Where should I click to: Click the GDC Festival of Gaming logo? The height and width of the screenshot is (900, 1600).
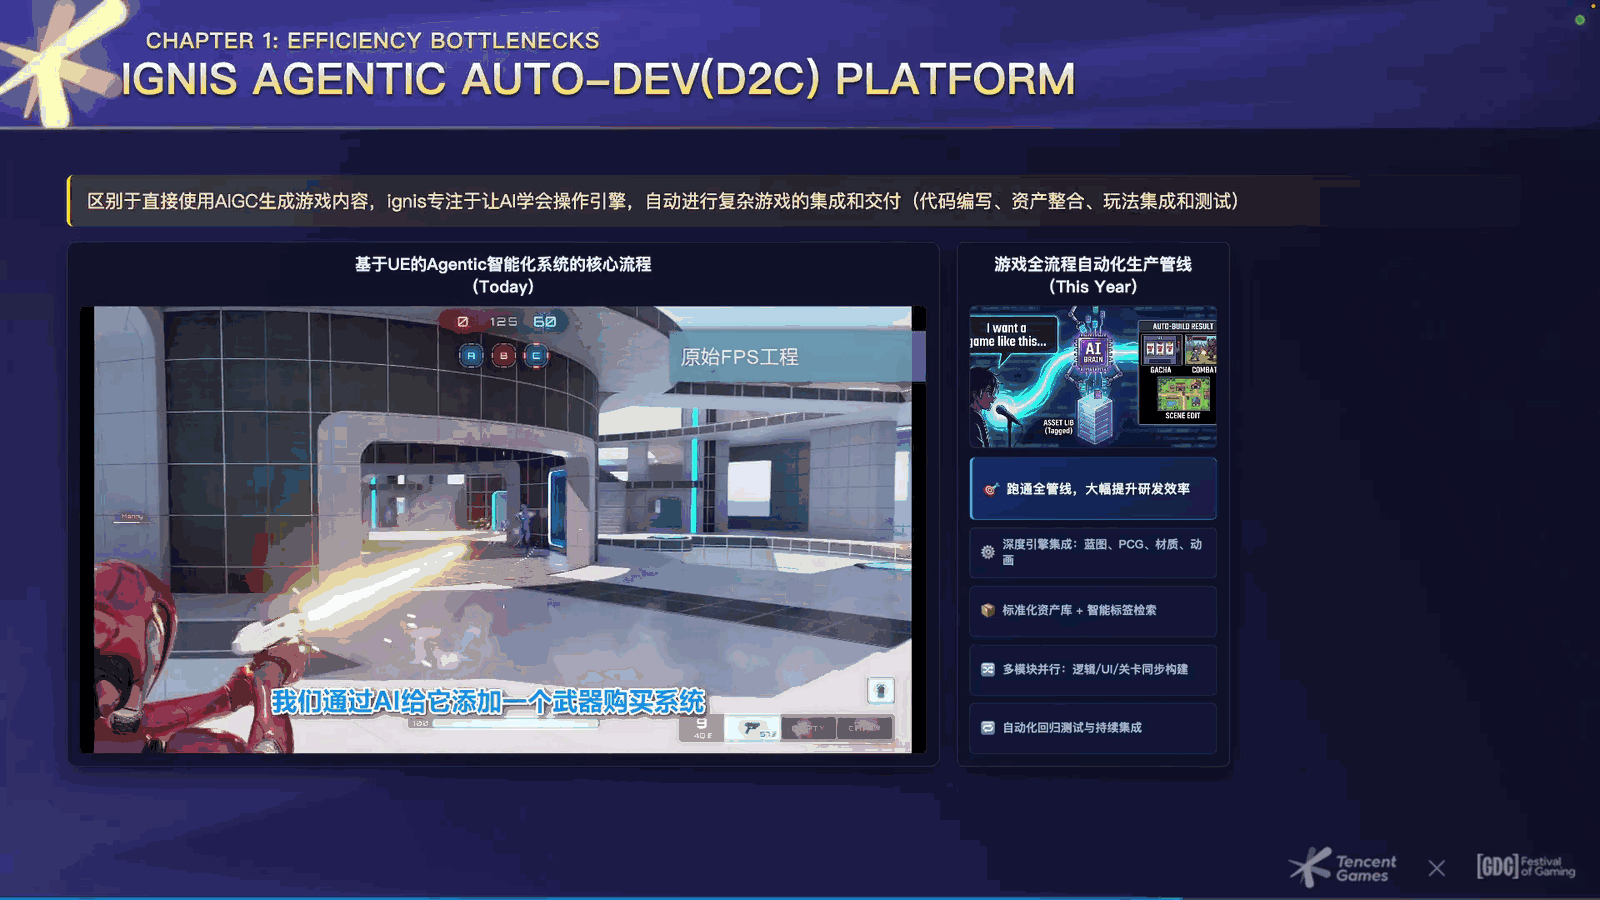pos(1526,866)
